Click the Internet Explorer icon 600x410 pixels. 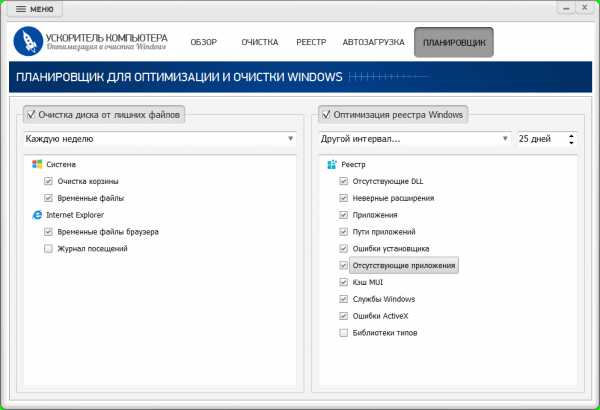pyautogui.click(x=37, y=215)
